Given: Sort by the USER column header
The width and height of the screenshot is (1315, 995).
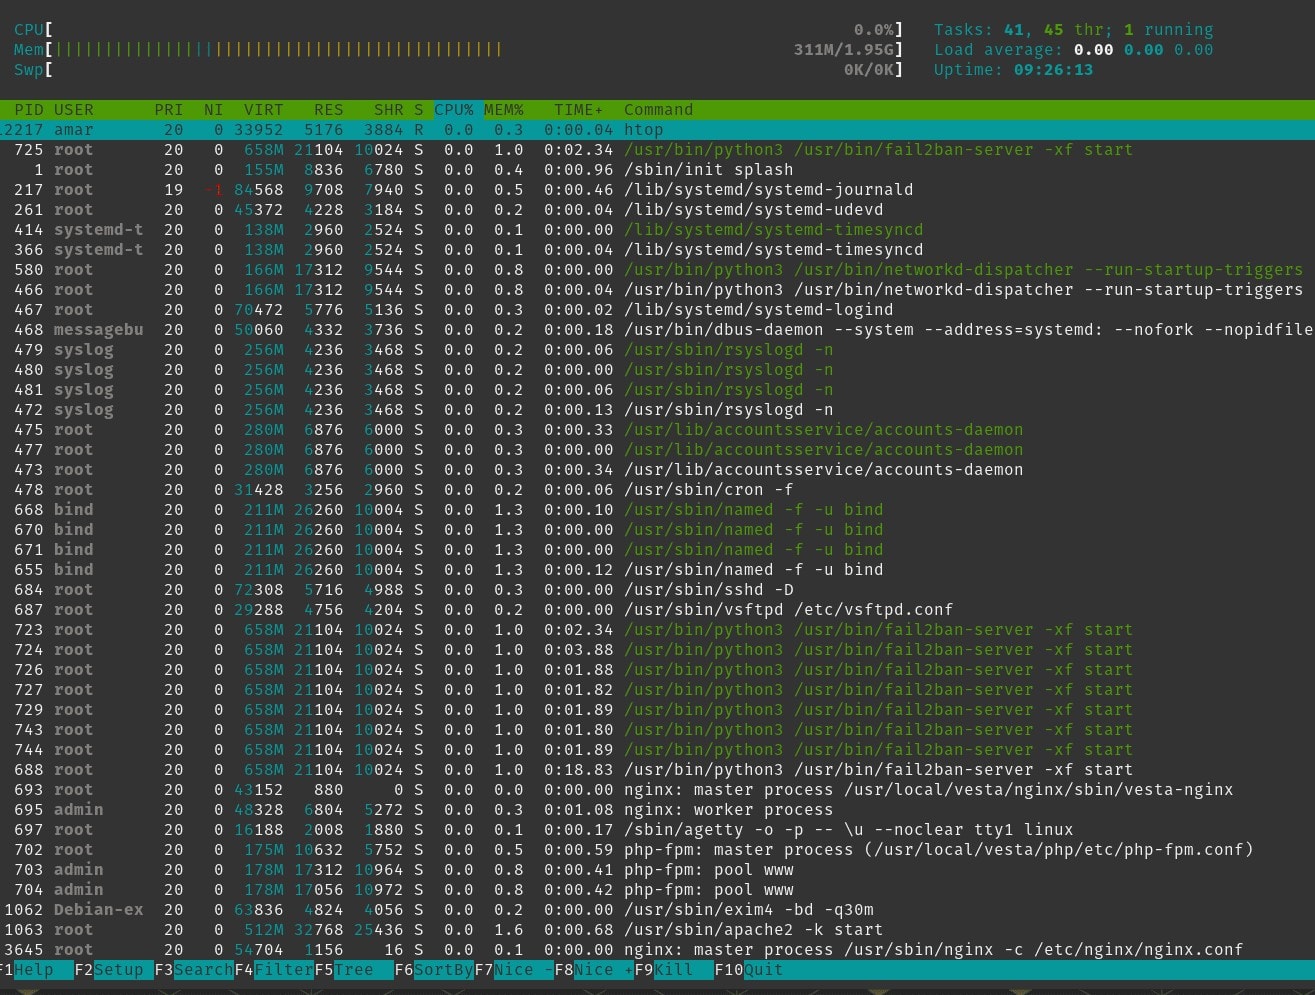Looking at the screenshot, I should [74, 110].
